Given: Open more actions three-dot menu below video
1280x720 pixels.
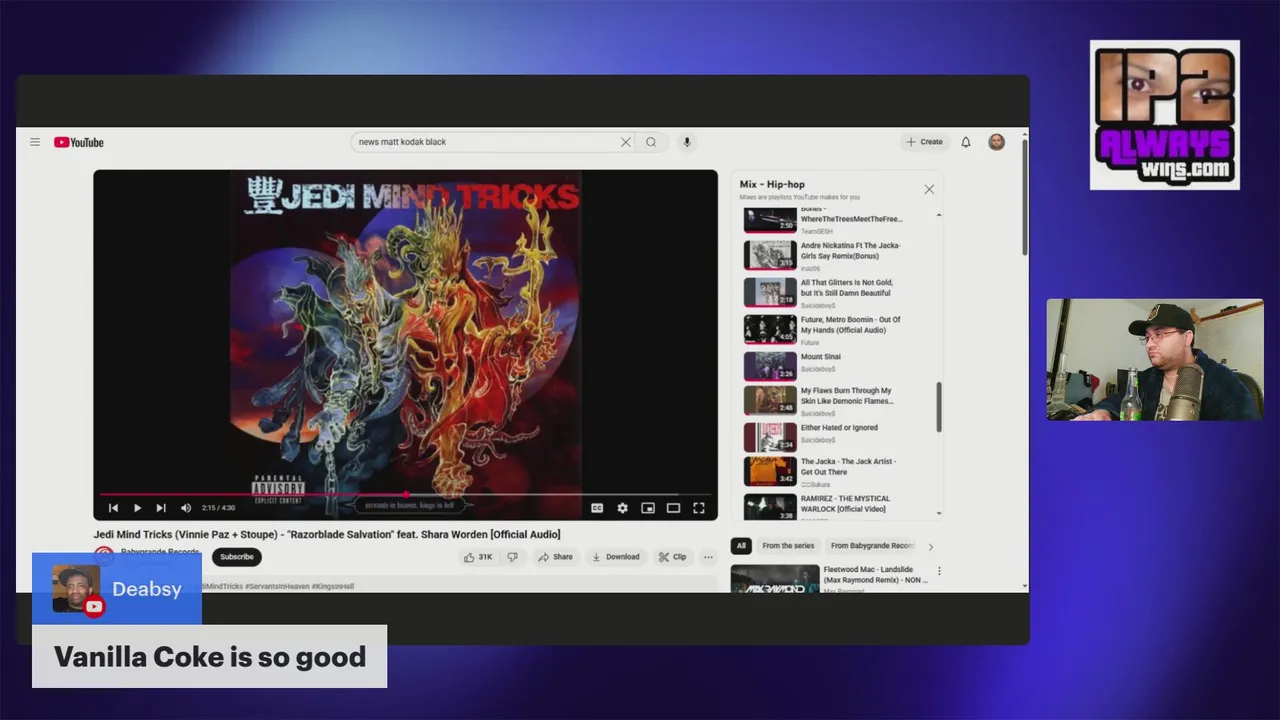Looking at the screenshot, I should [x=708, y=557].
